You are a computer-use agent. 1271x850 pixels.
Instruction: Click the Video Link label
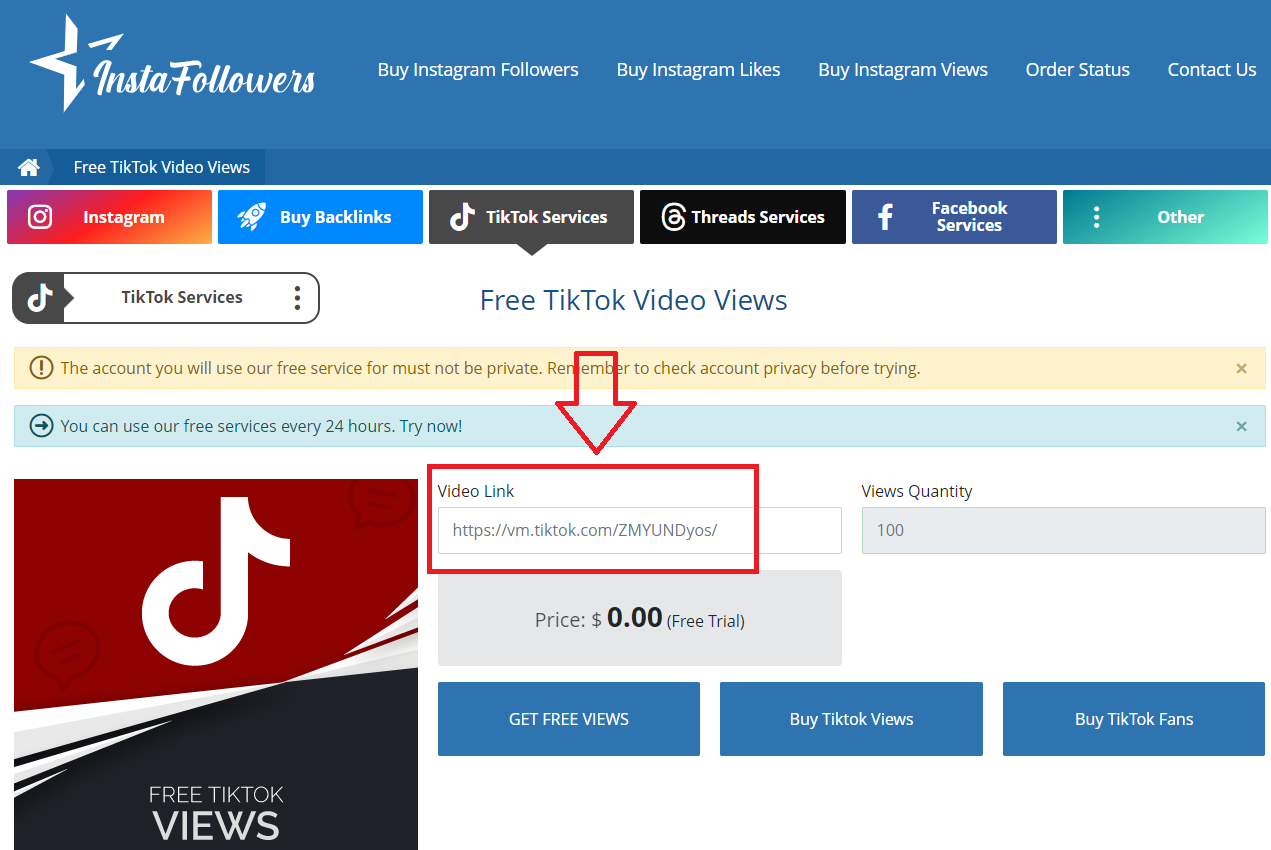(476, 491)
